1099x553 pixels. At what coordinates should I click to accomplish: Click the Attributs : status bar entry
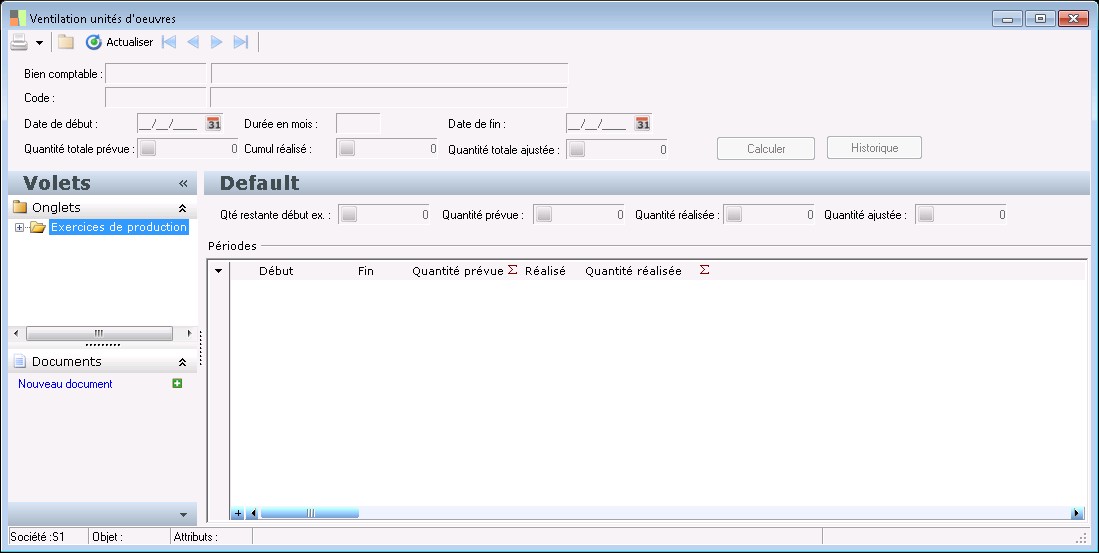click(x=196, y=537)
